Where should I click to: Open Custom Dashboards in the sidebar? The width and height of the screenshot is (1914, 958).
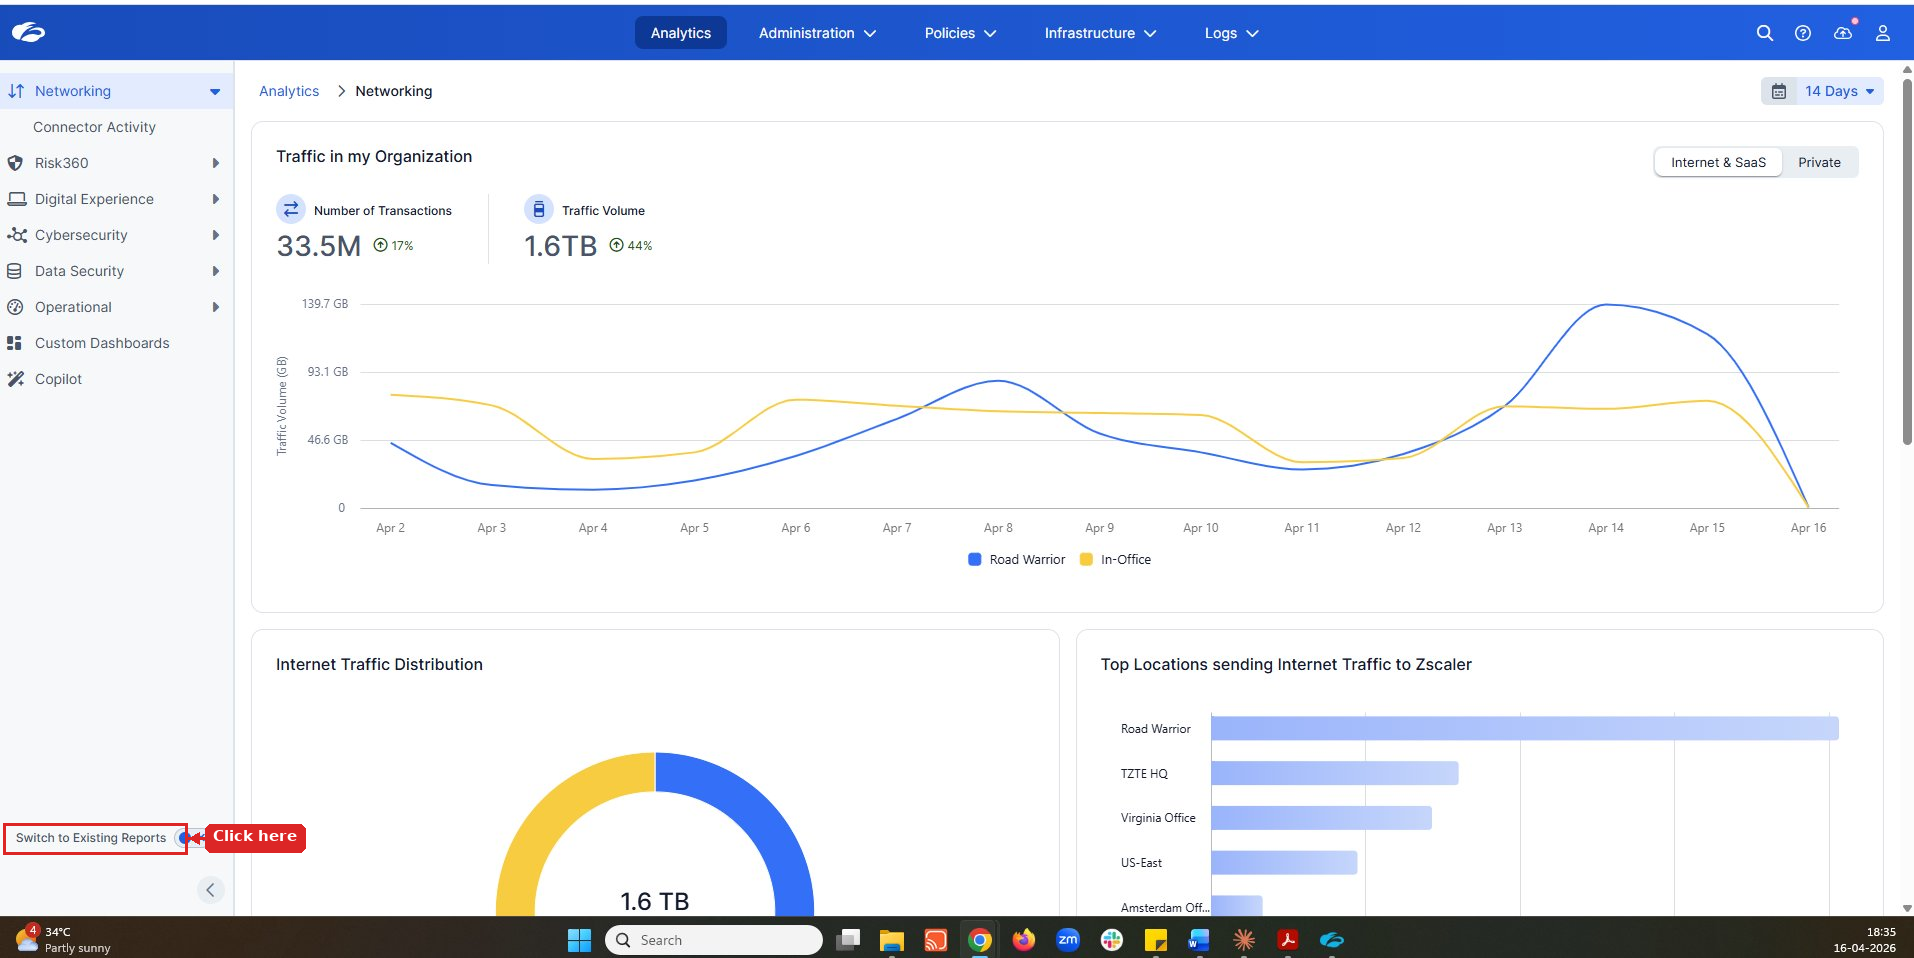(102, 343)
